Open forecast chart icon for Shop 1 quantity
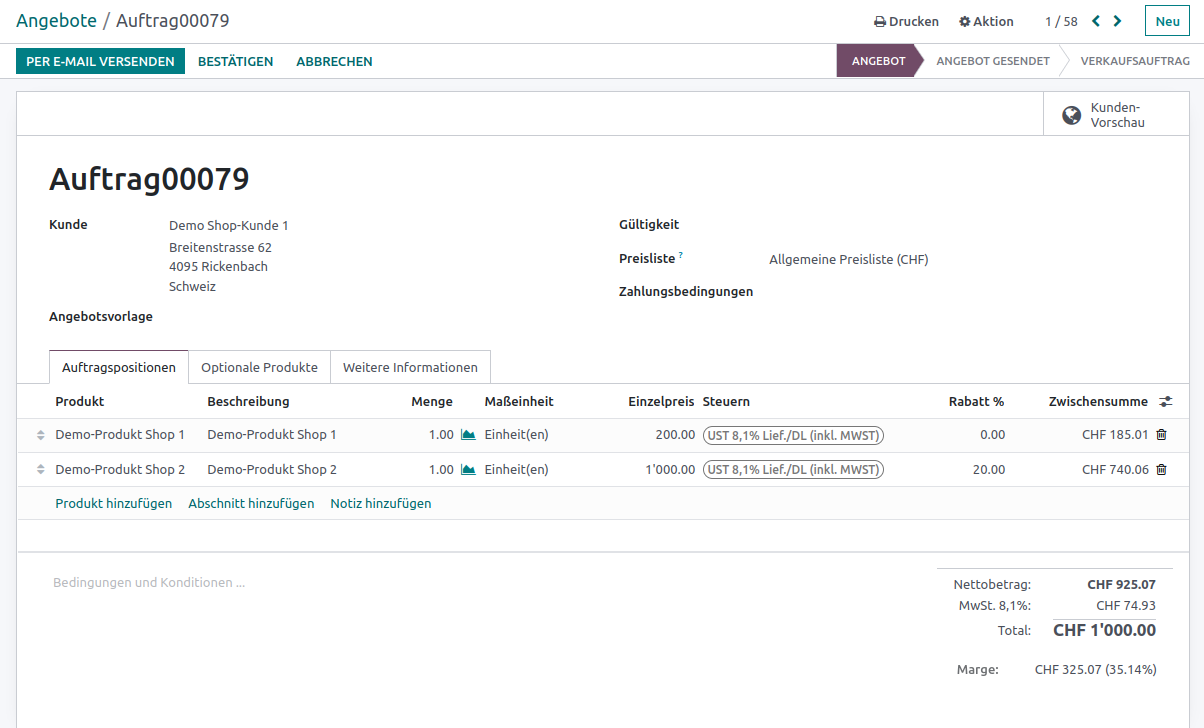Image resolution: width=1204 pixels, height=728 pixels. pyautogui.click(x=468, y=435)
